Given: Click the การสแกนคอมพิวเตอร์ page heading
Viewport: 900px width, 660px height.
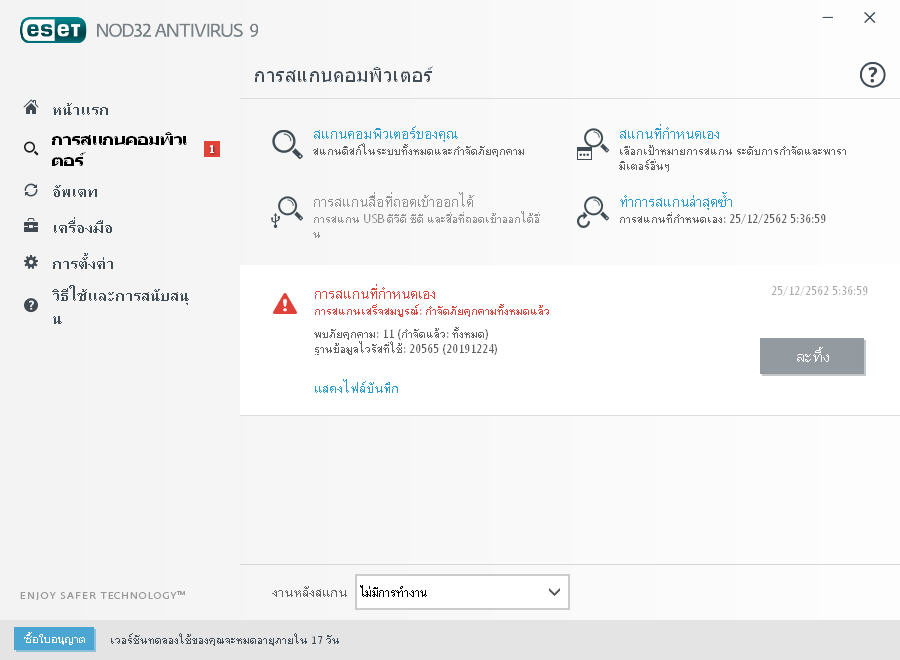Looking at the screenshot, I should pyautogui.click(x=343, y=75).
